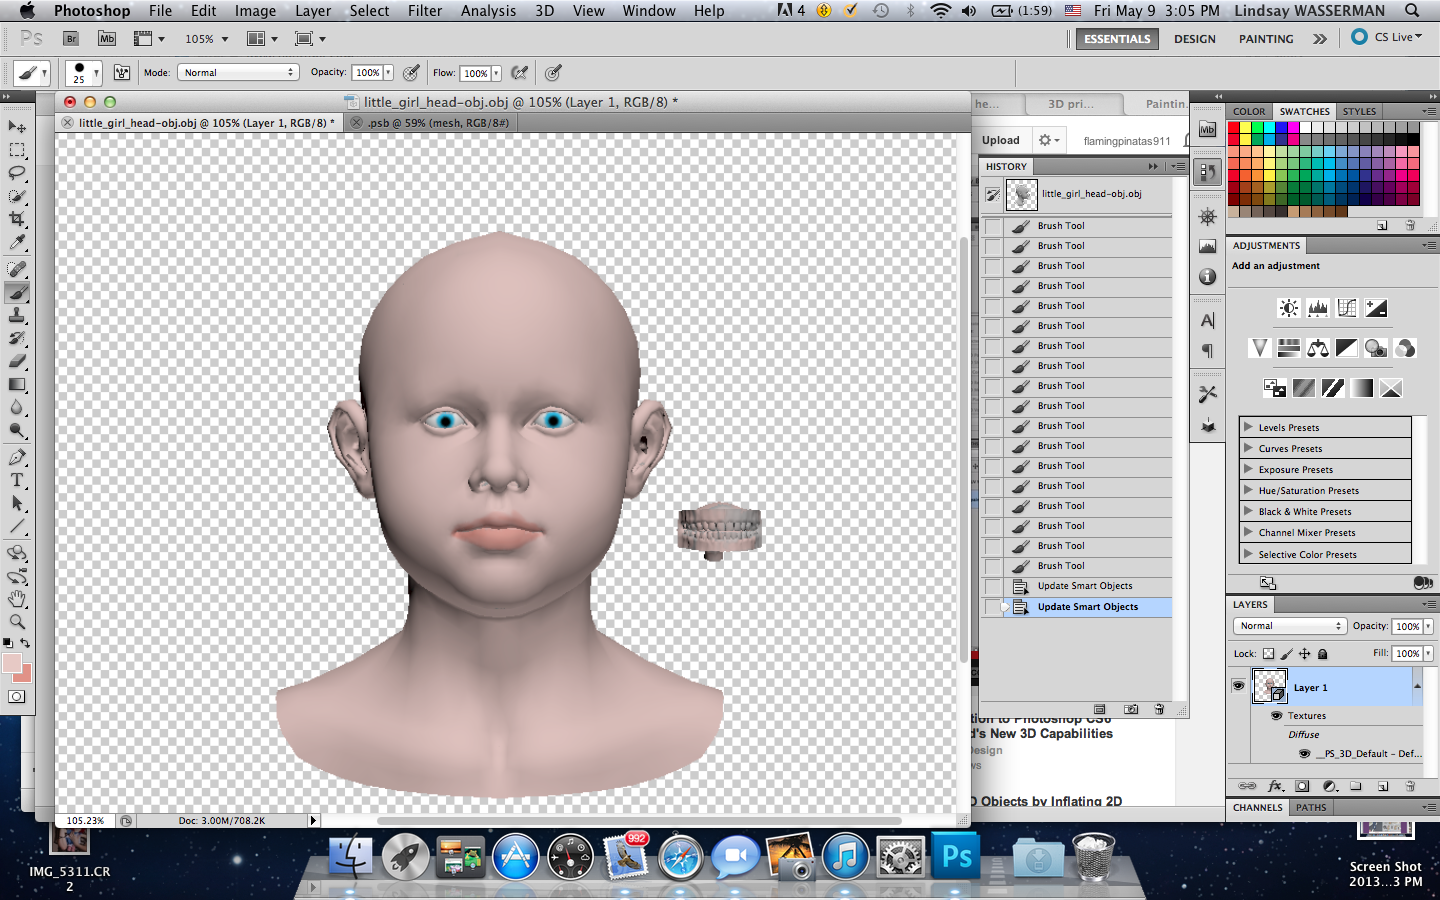Toggle Quick Mask mode
This screenshot has width=1440, height=900.
pyautogui.click(x=17, y=696)
